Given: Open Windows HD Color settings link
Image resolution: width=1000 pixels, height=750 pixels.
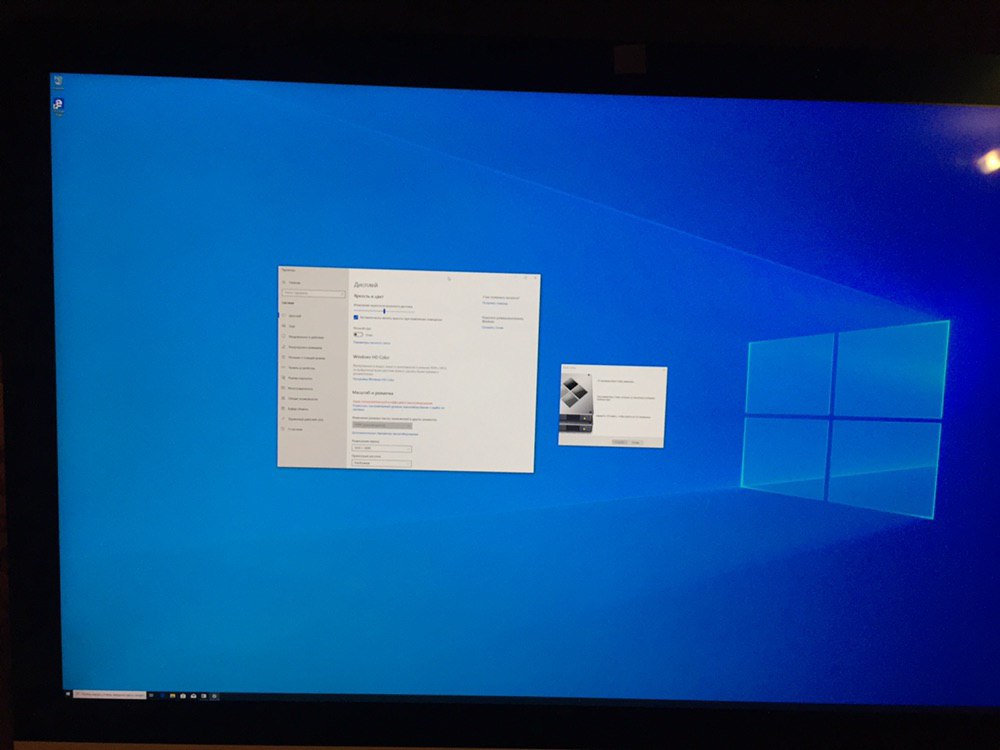Looking at the screenshot, I should click(x=373, y=379).
